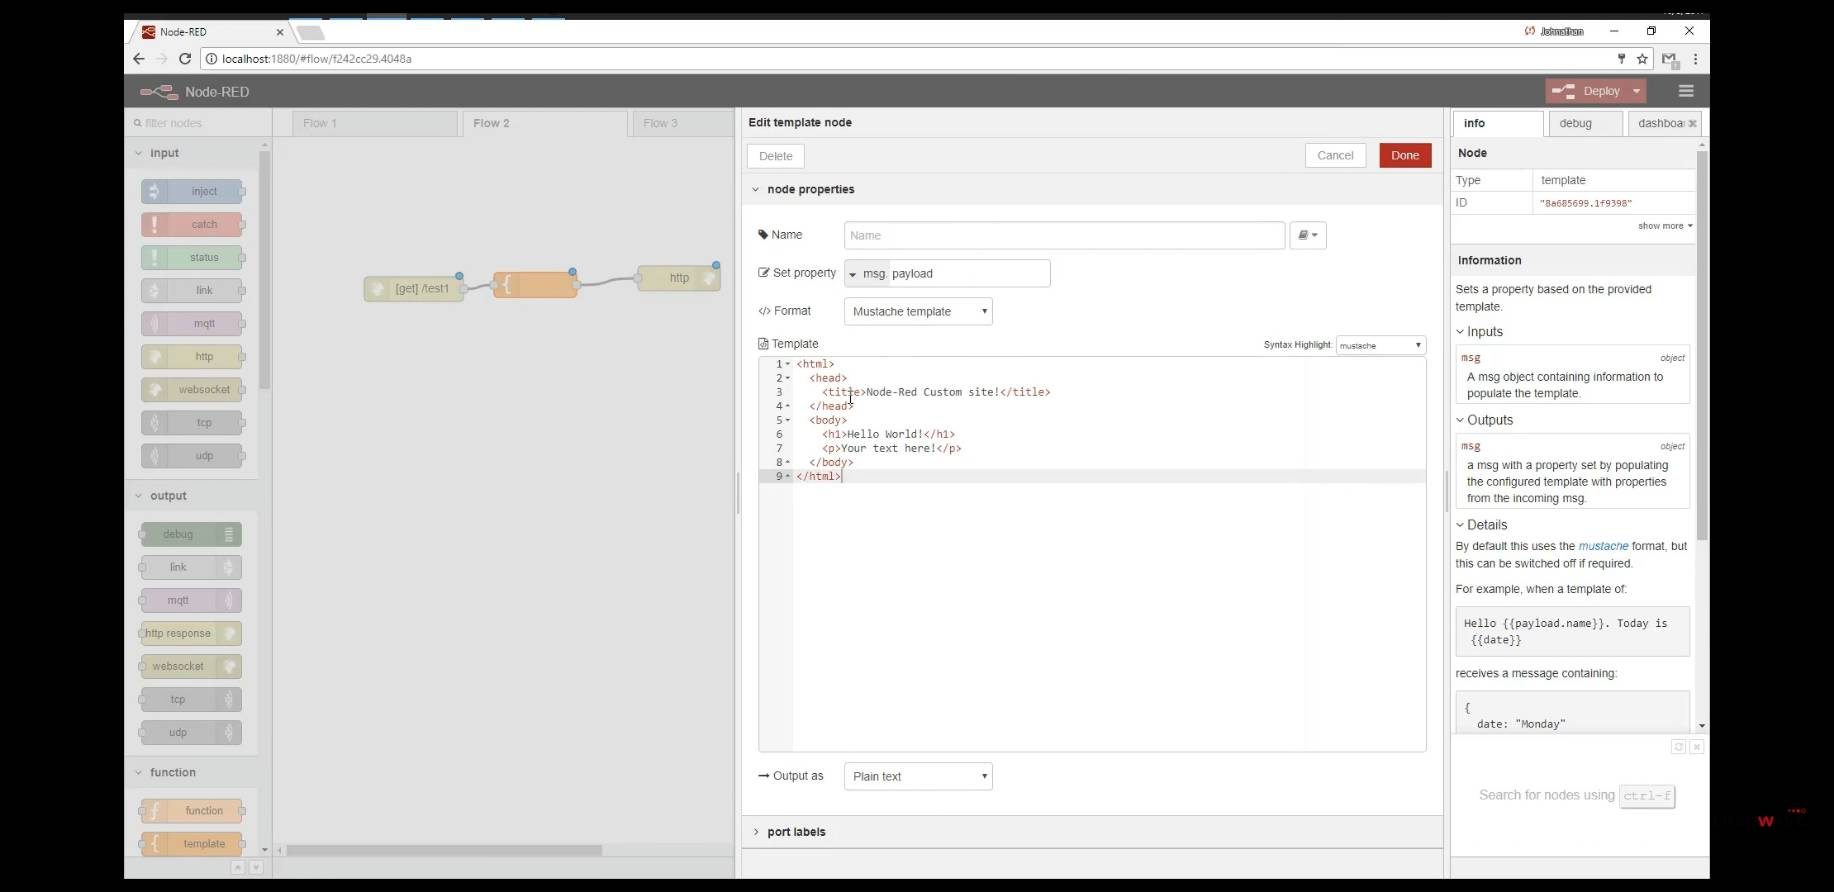This screenshot has width=1834, height=892.
Task: Click show more in info panel
Action: [1665, 226]
